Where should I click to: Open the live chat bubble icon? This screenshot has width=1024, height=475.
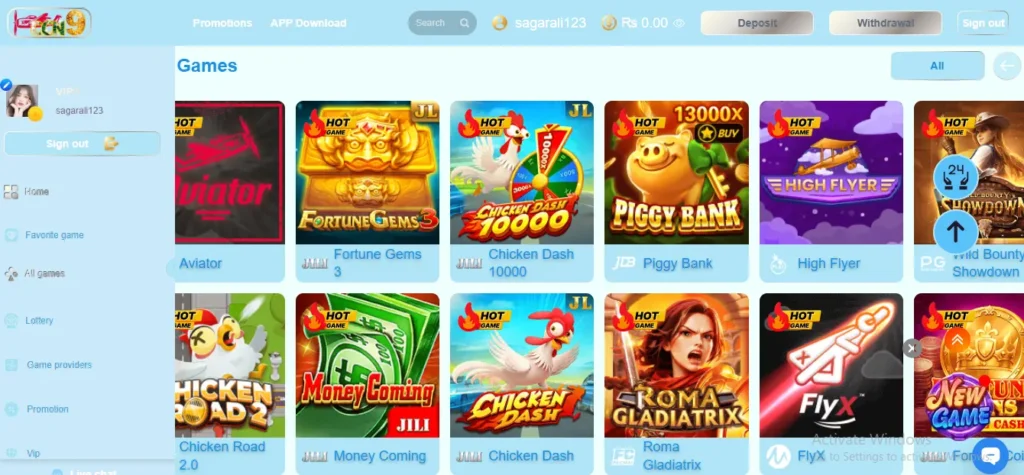[989, 455]
